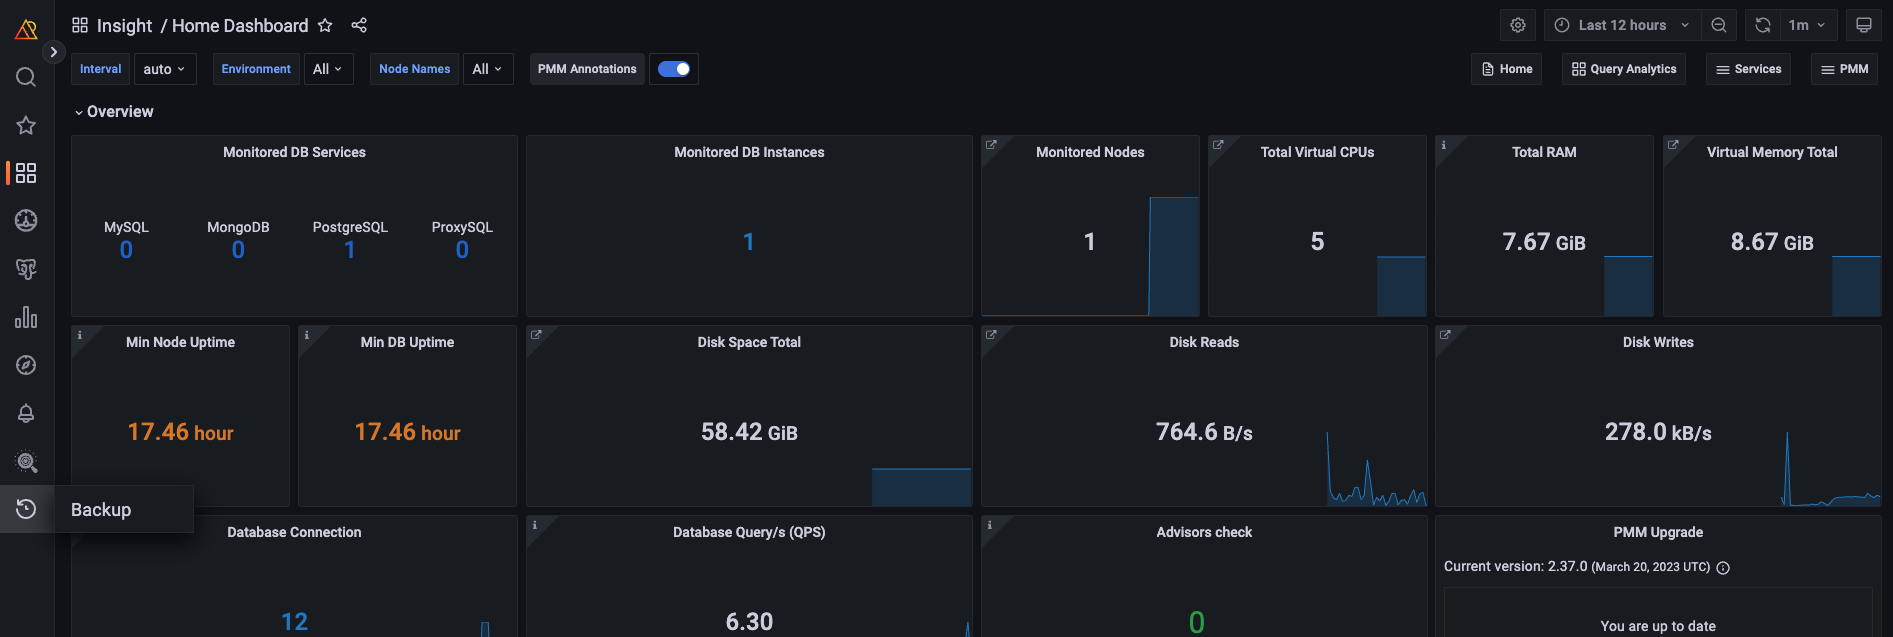Open Backup from the sidebar
The height and width of the screenshot is (637, 1893).
26,509
